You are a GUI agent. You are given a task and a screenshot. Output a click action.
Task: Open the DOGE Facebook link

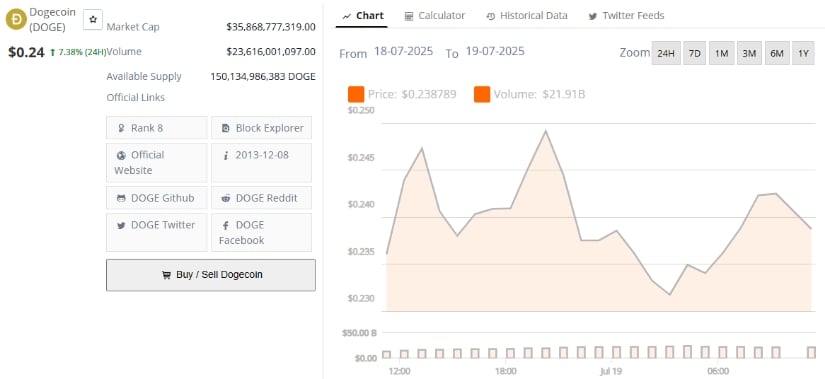click(261, 232)
